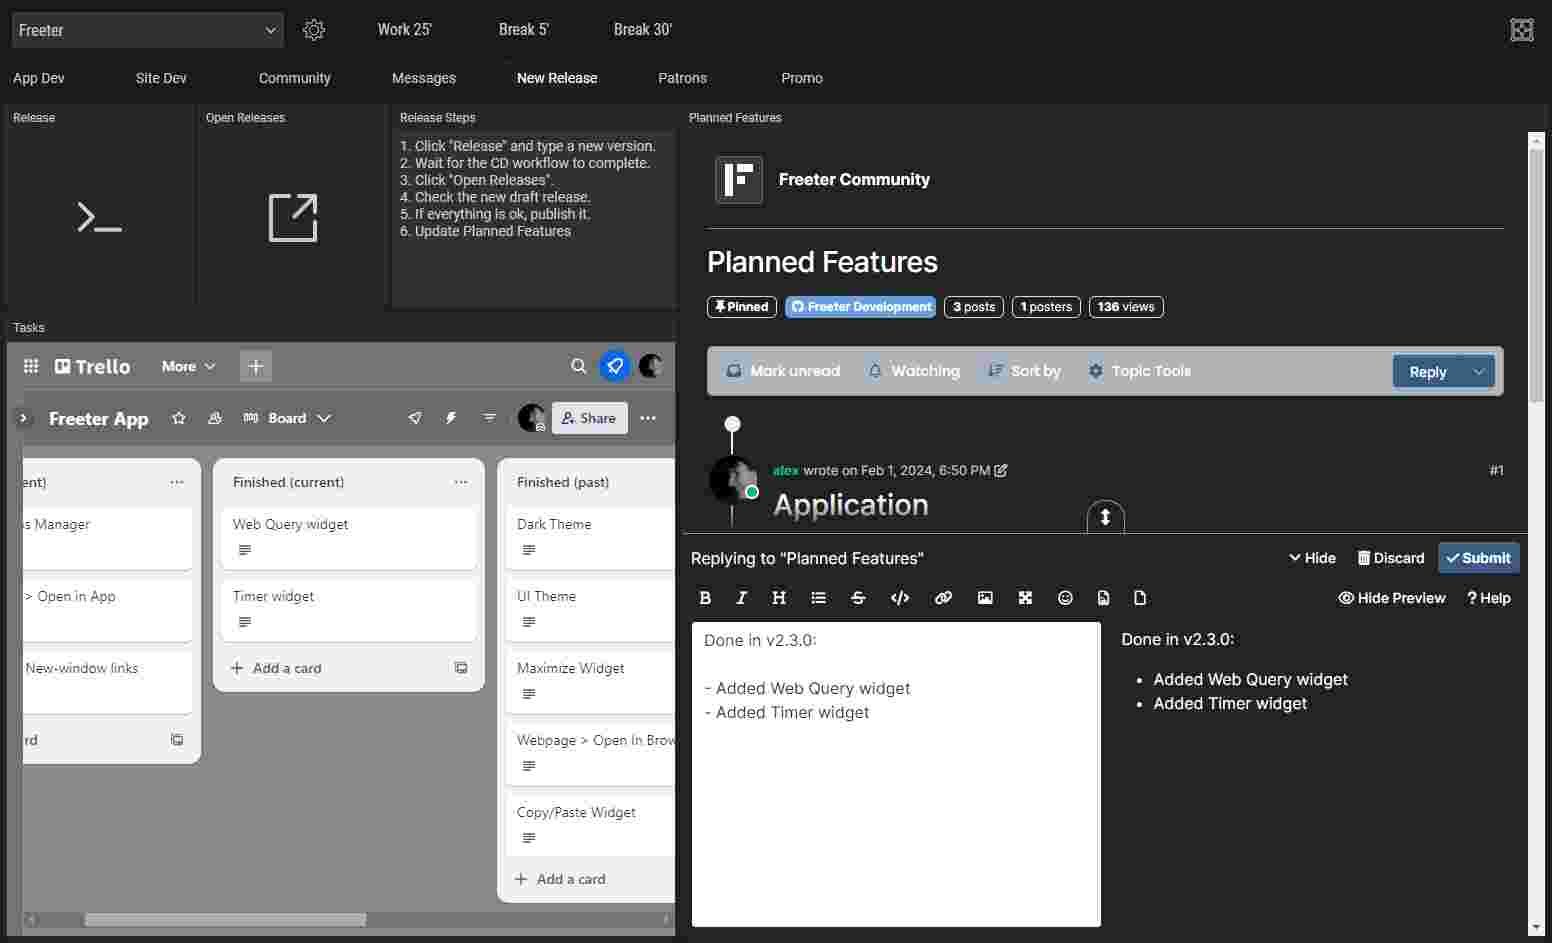Switch to the Messages tab
The width and height of the screenshot is (1552, 943).
pyautogui.click(x=424, y=78)
